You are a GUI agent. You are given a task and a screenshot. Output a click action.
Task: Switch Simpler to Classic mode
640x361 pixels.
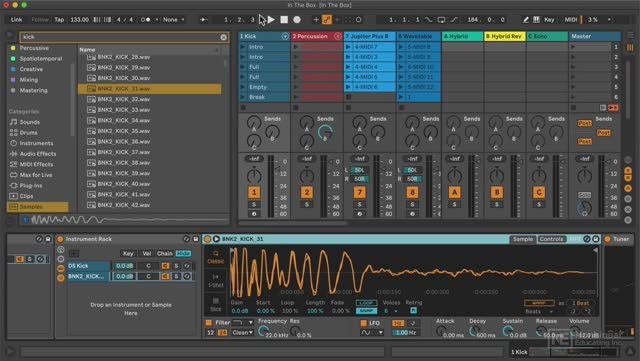pyautogui.click(x=216, y=257)
